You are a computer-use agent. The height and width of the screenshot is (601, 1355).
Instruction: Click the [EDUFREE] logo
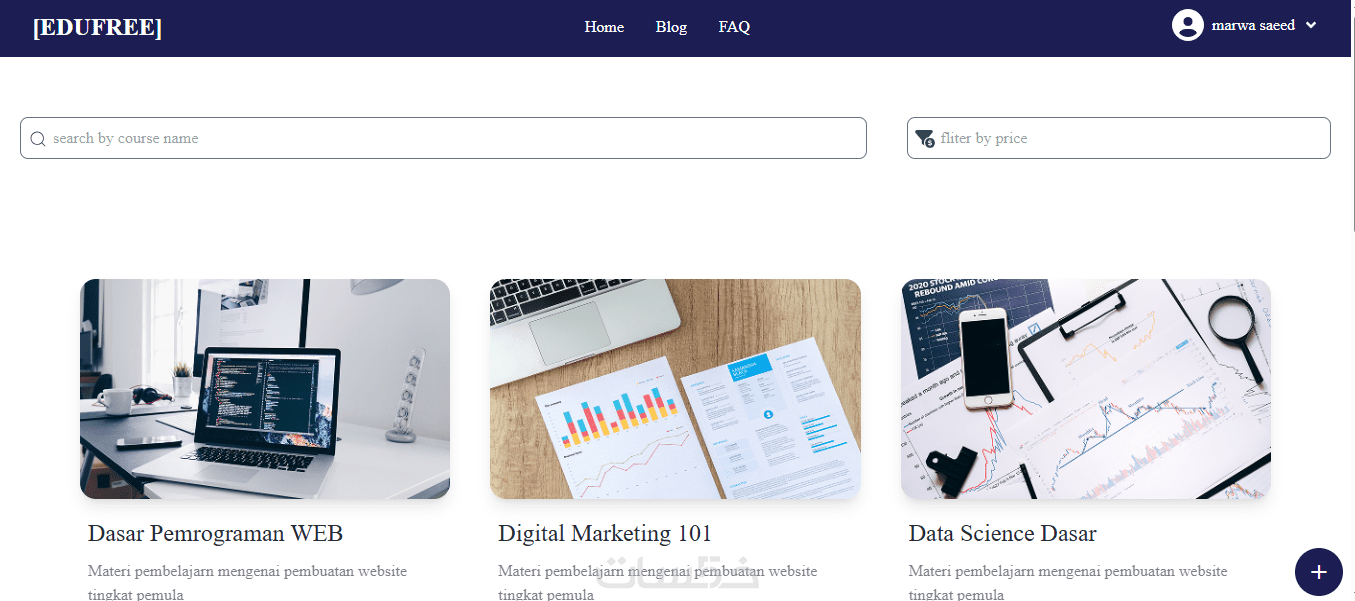coord(97,27)
